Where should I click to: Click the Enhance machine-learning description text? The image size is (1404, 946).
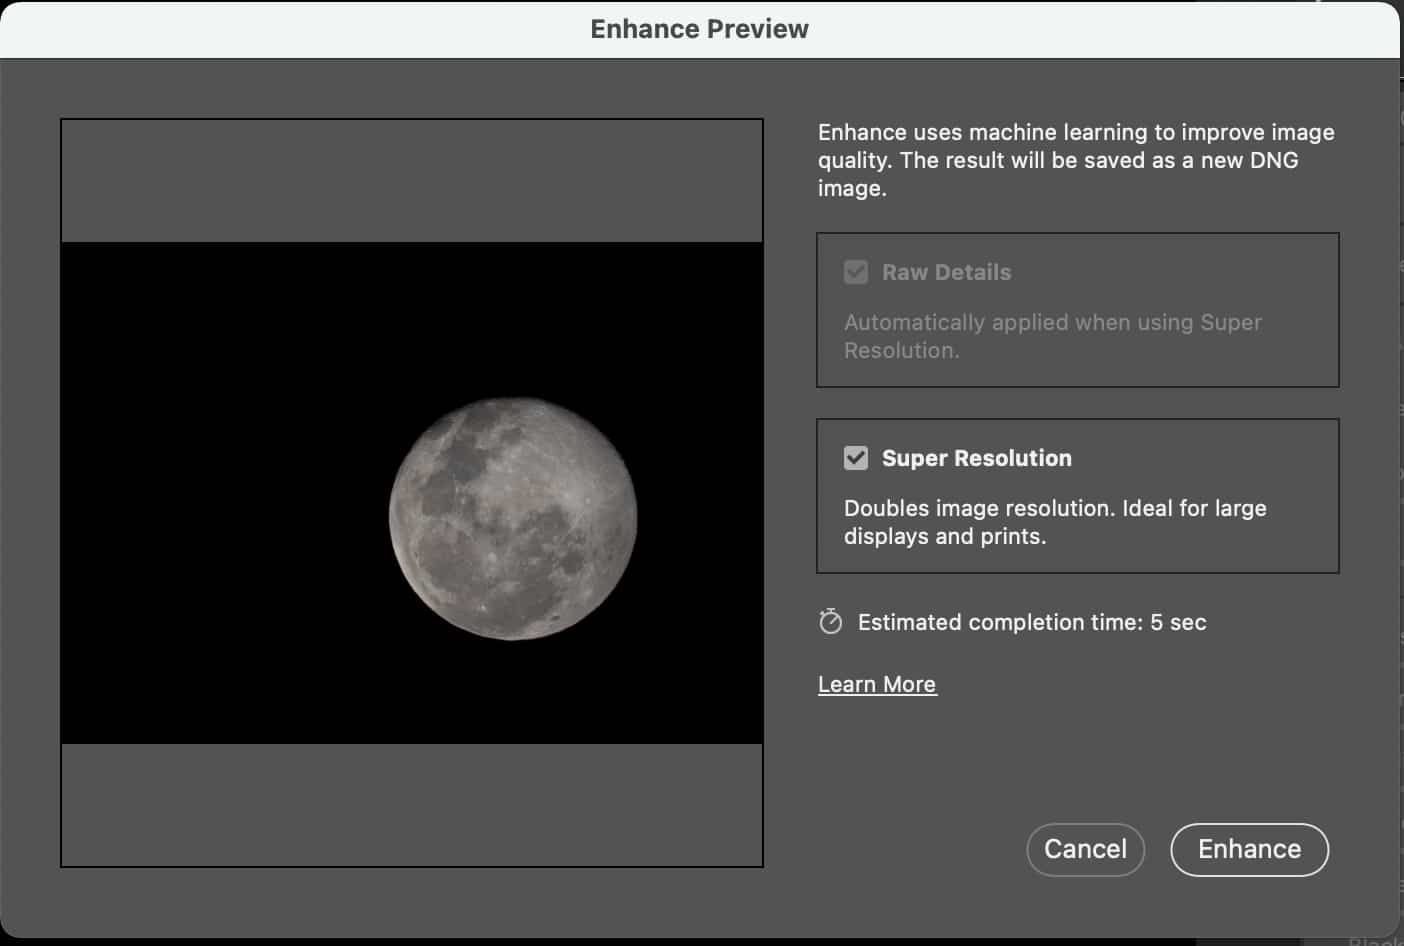pyautogui.click(x=1075, y=160)
